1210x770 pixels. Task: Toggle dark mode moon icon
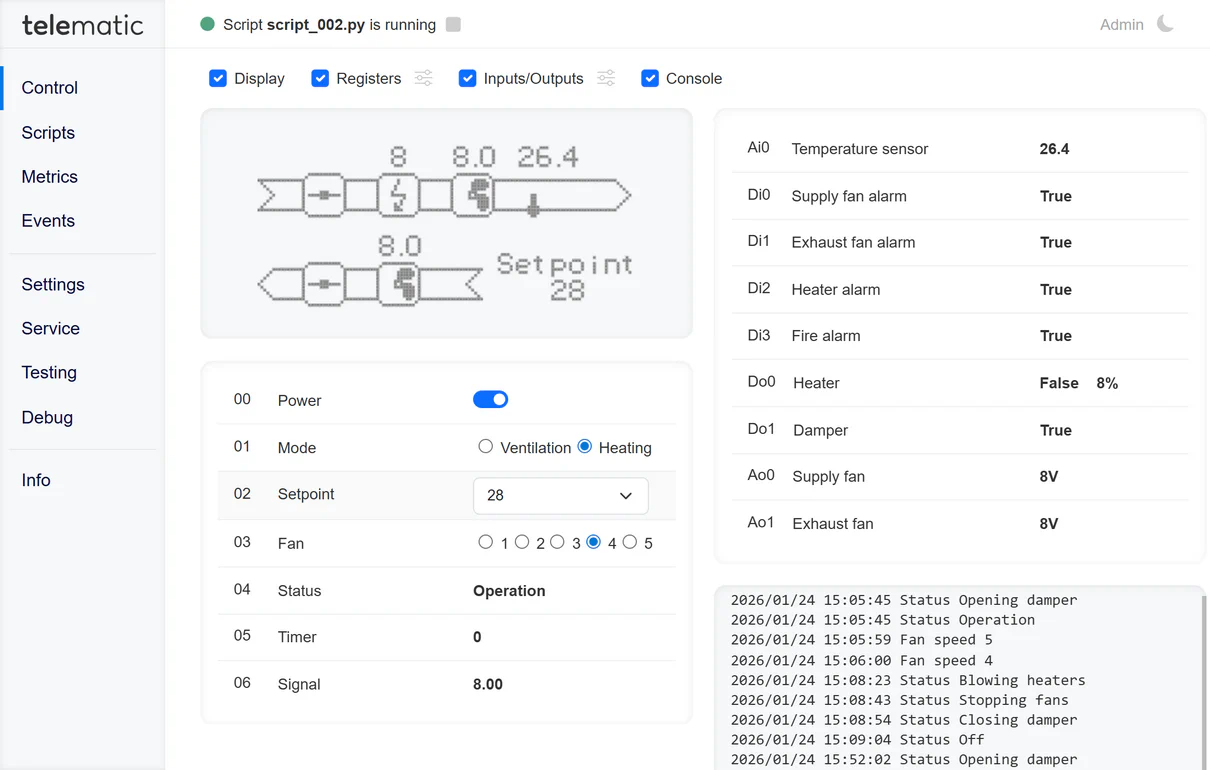1165,24
